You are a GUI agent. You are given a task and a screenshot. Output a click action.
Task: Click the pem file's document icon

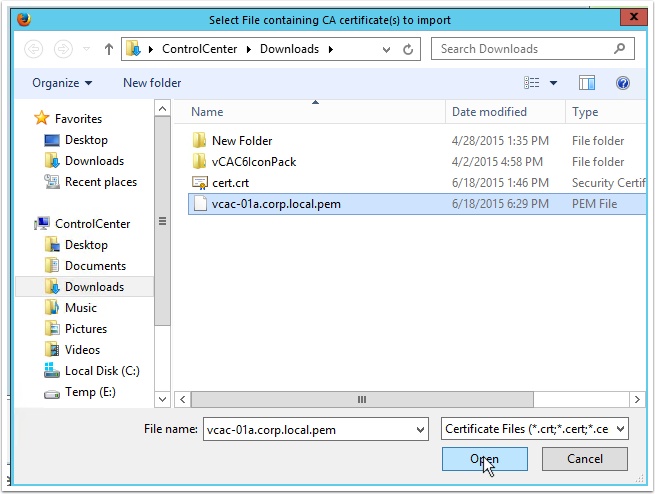[200, 204]
